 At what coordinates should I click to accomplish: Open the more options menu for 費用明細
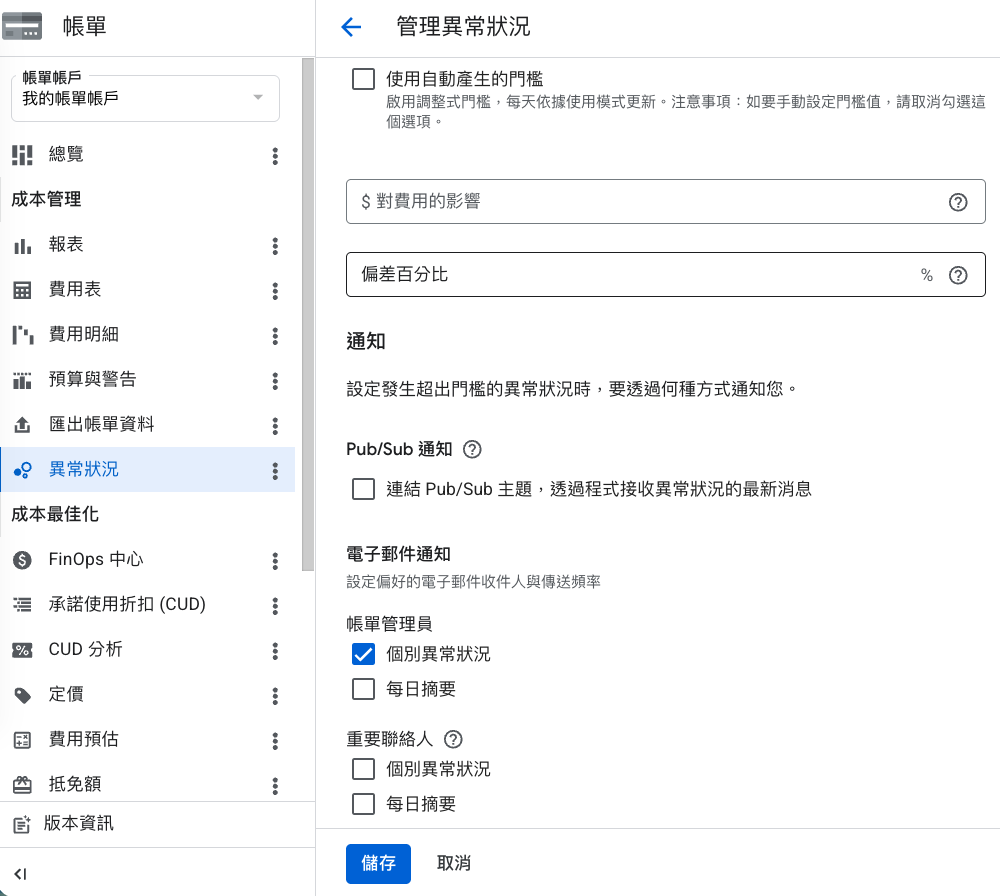pos(276,335)
